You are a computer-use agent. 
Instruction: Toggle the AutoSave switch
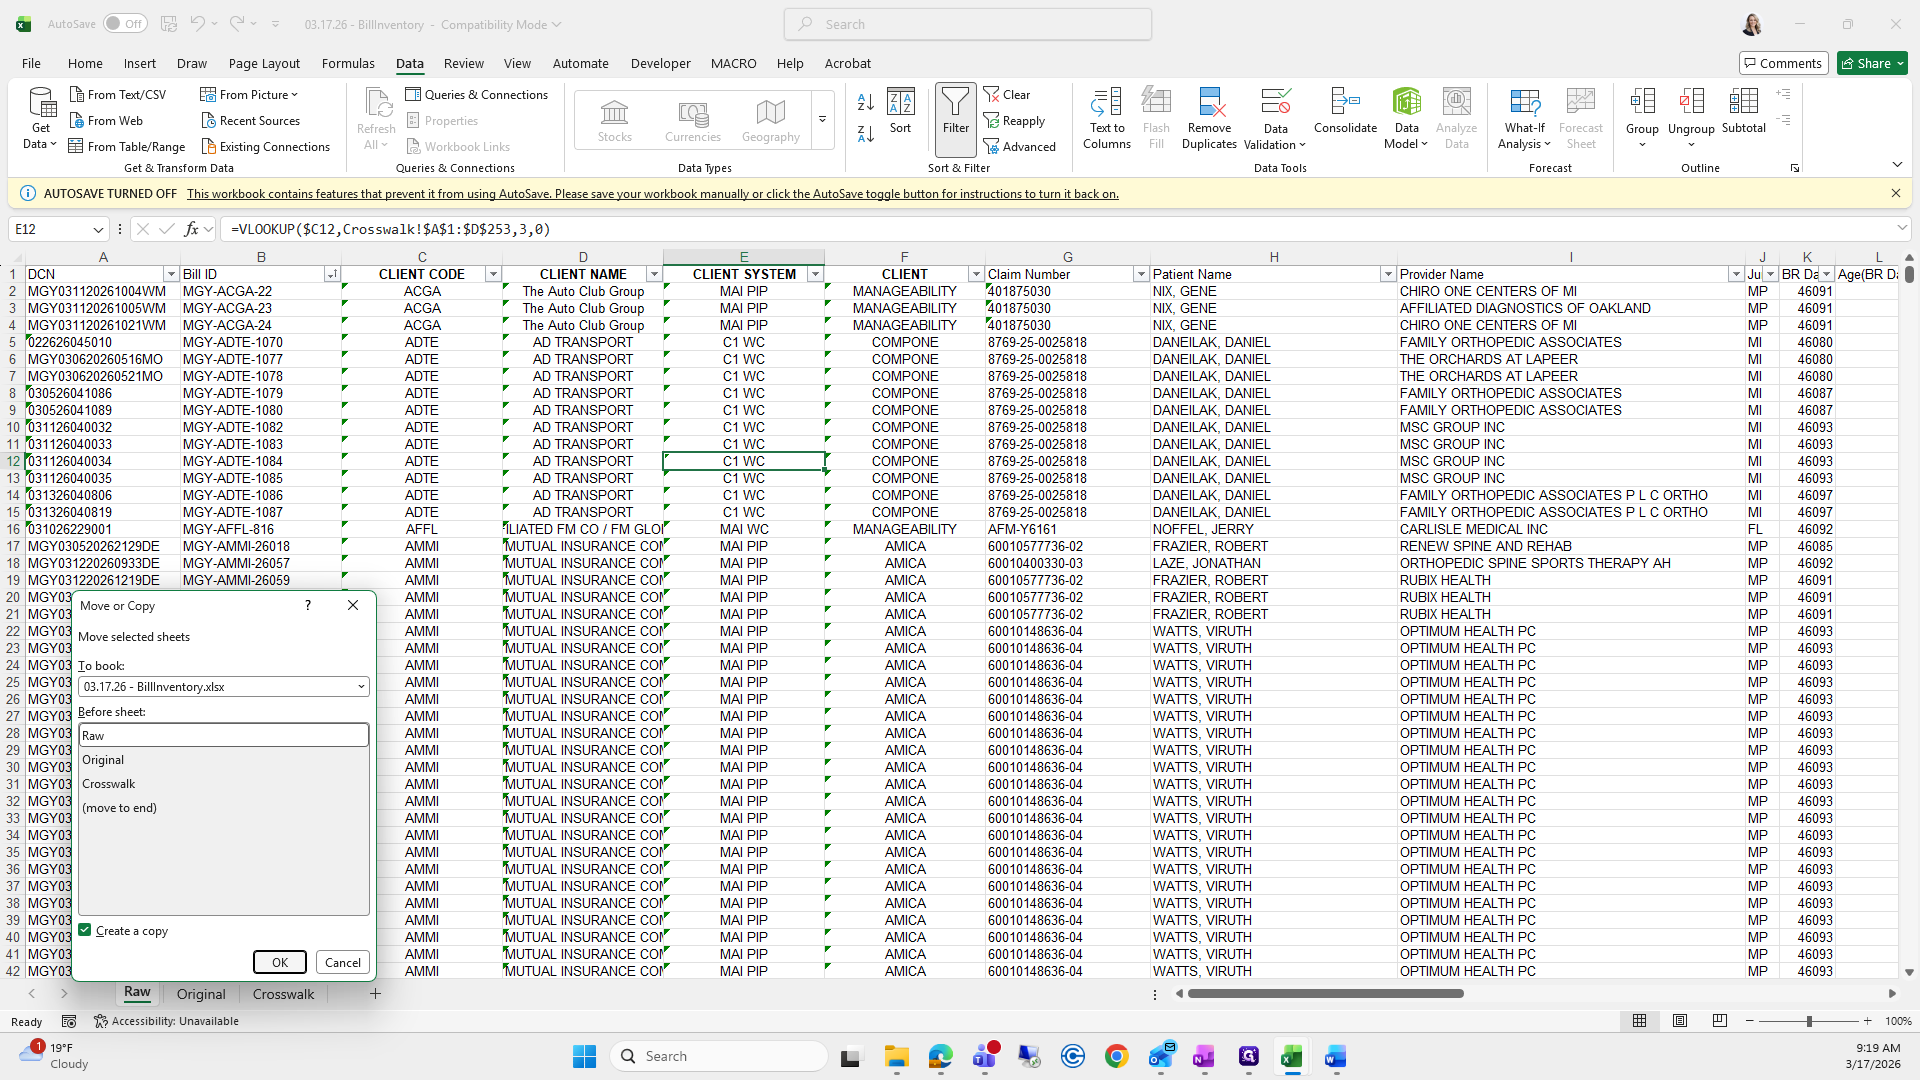click(124, 24)
